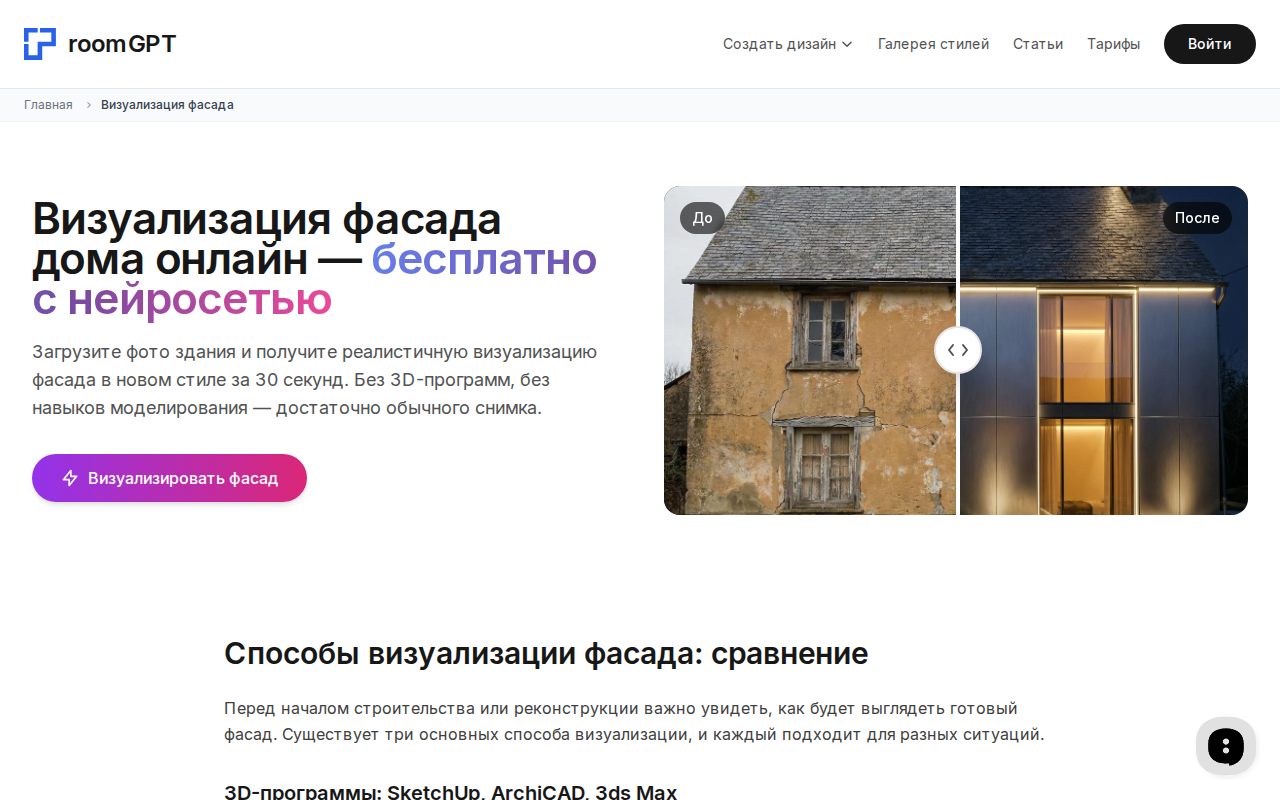This screenshot has width=1280, height=800.
Task: Open the Галерея стилей menu item
Action: (933, 44)
